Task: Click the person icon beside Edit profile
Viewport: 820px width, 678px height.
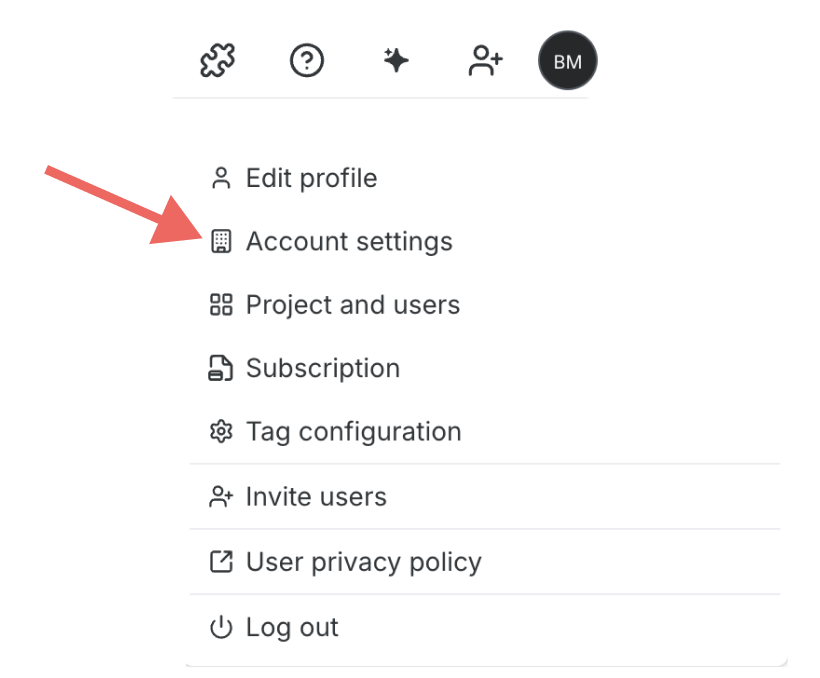Action: 221,178
